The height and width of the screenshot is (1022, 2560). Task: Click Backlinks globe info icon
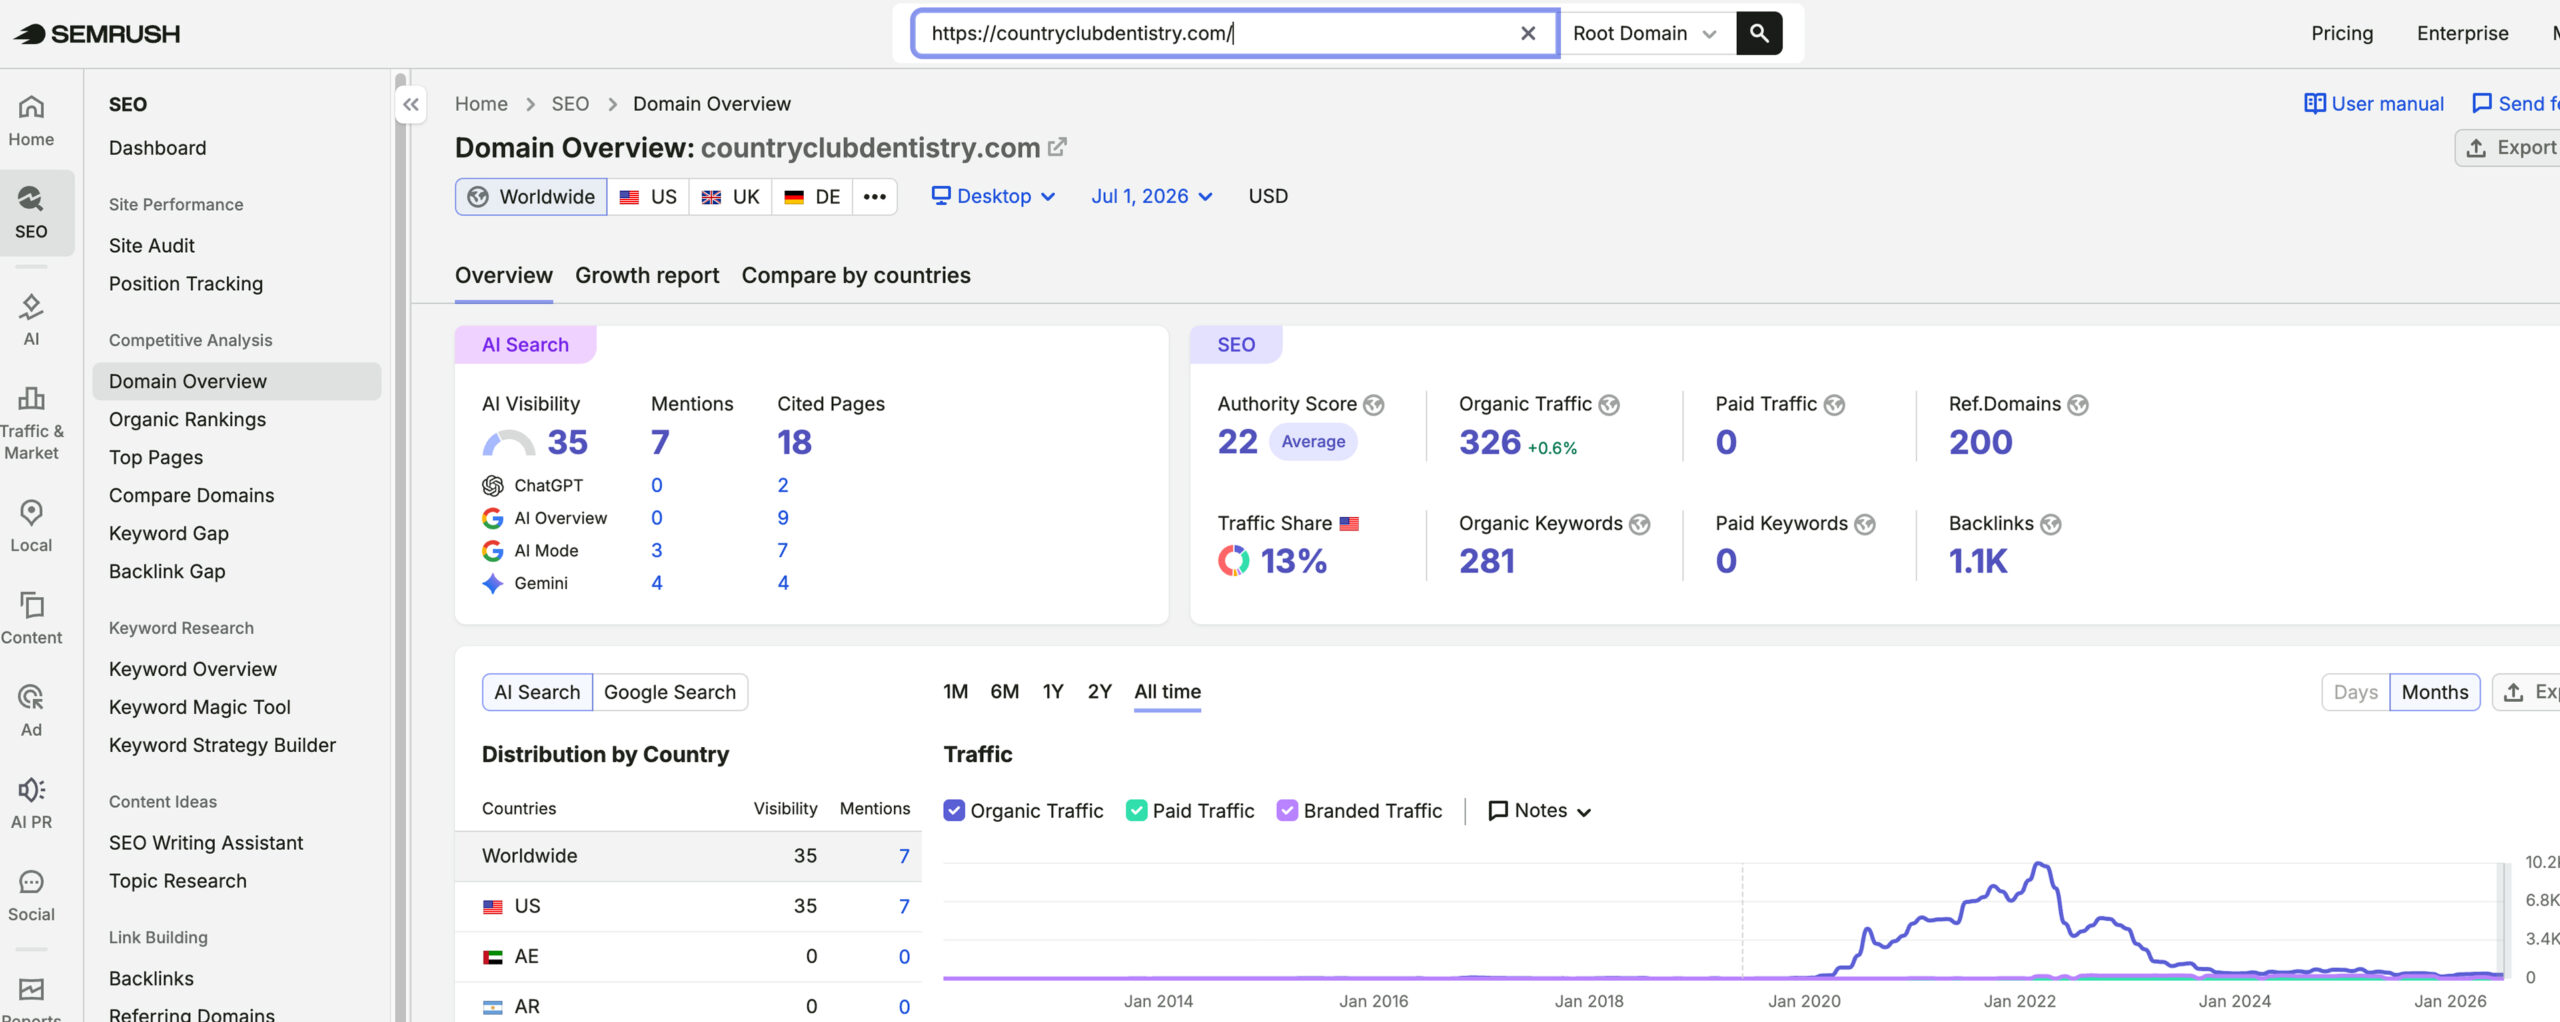pos(2051,524)
